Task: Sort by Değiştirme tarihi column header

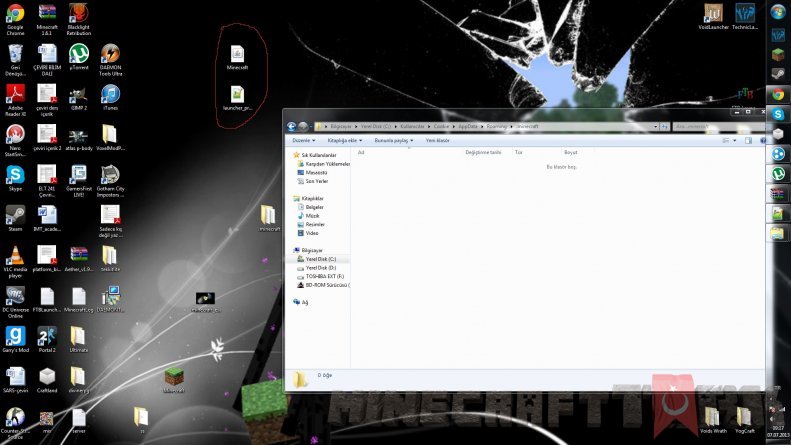Action: 483,152
